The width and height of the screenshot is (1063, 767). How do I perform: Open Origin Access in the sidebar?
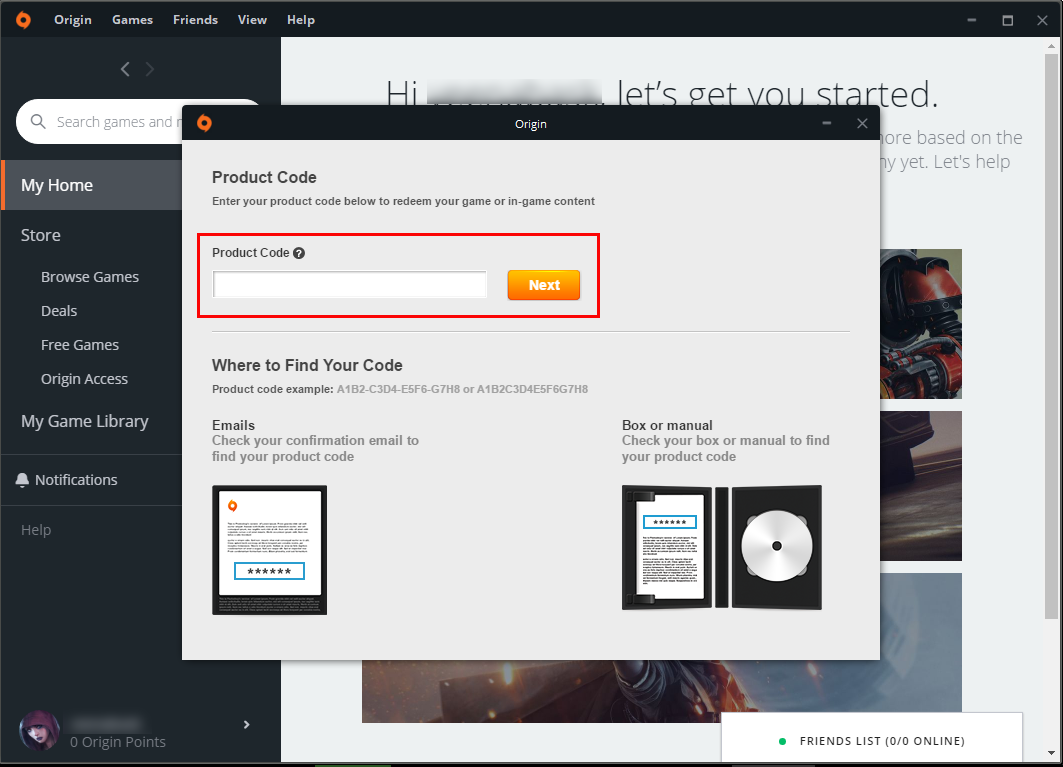tap(84, 379)
